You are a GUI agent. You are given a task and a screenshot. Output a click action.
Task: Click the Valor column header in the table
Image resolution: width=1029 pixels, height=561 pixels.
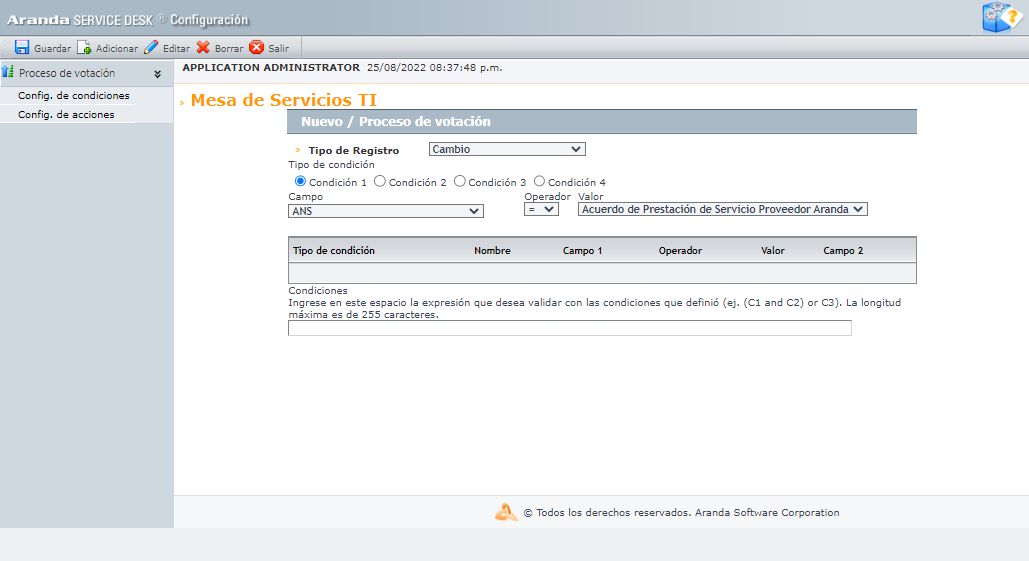[x=772, y=251]
